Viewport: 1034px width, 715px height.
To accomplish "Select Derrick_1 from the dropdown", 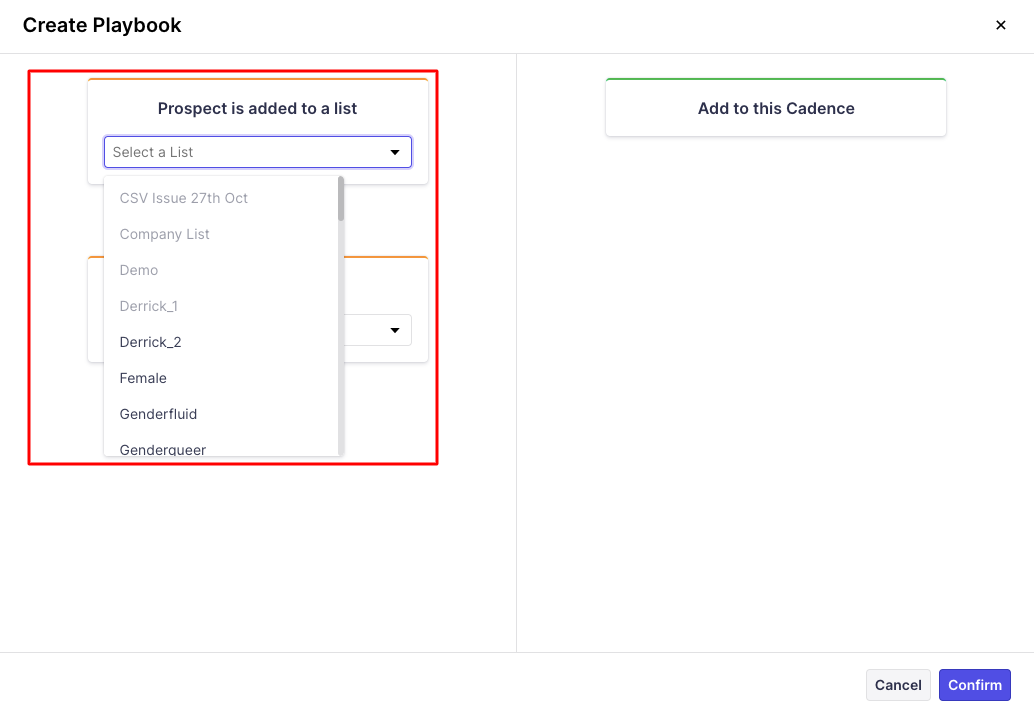I will (149, 306).
